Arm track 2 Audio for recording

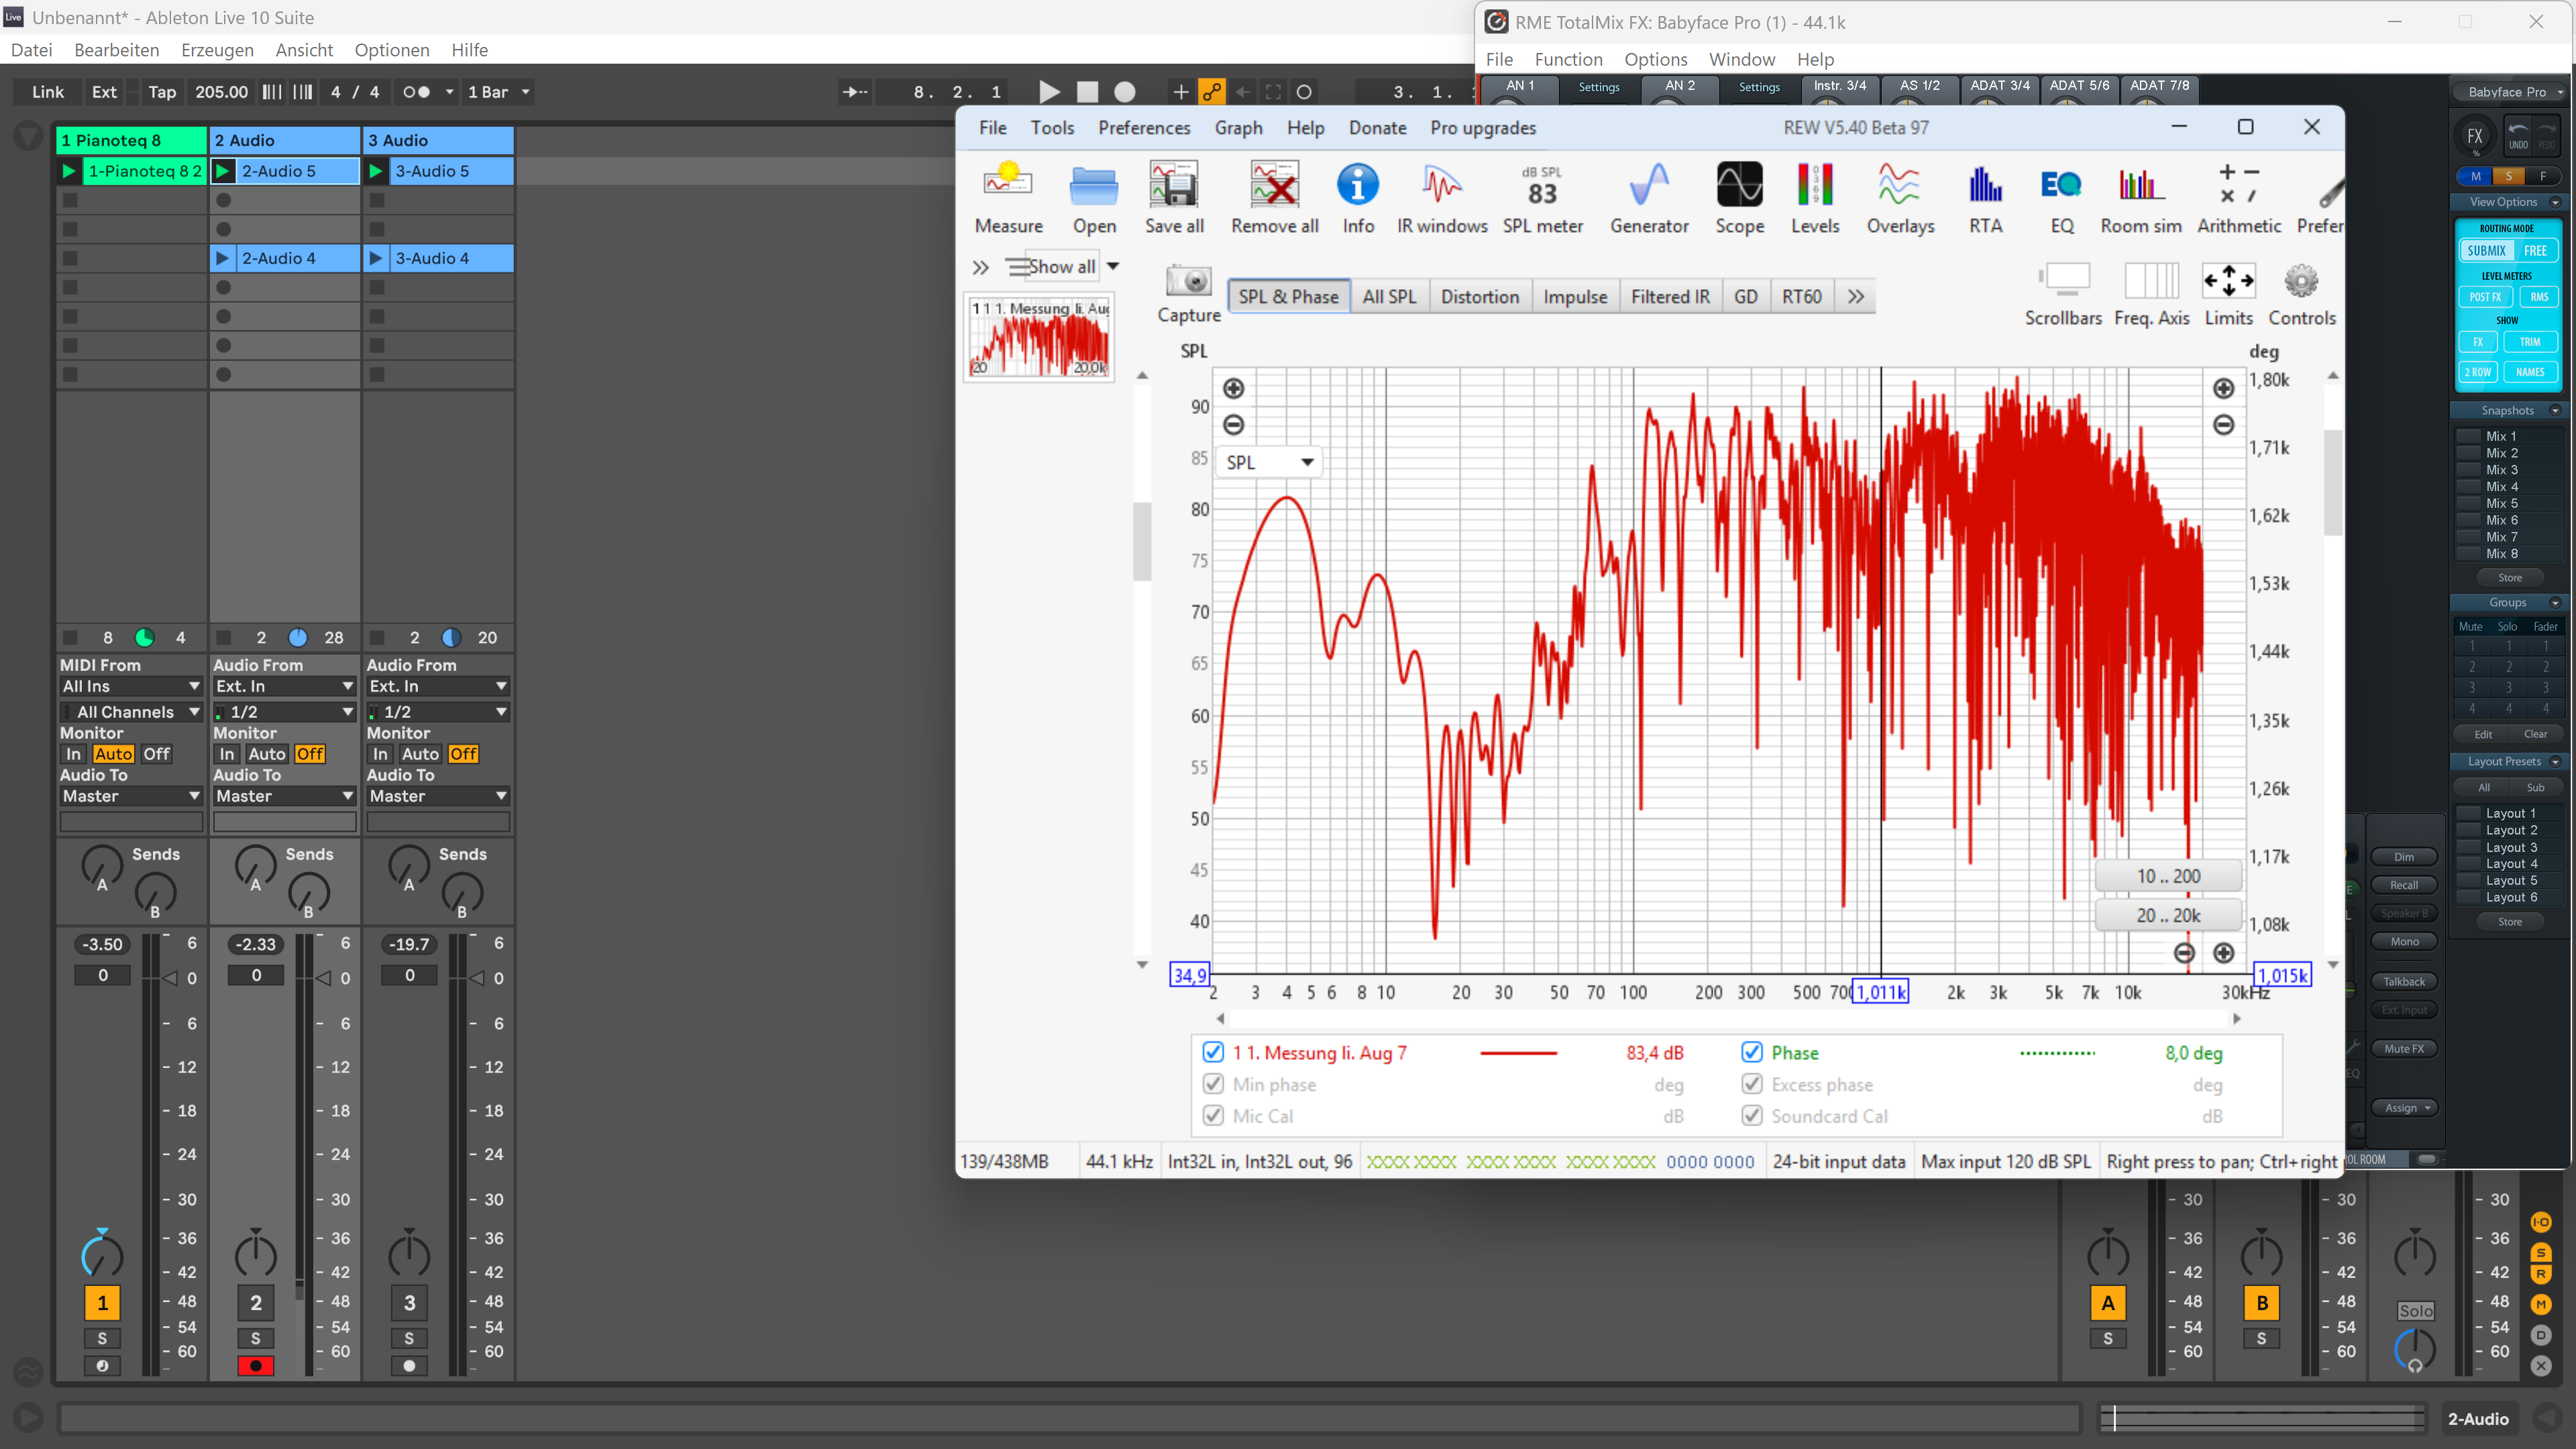pyautogui.click(x=256, y=1365)
